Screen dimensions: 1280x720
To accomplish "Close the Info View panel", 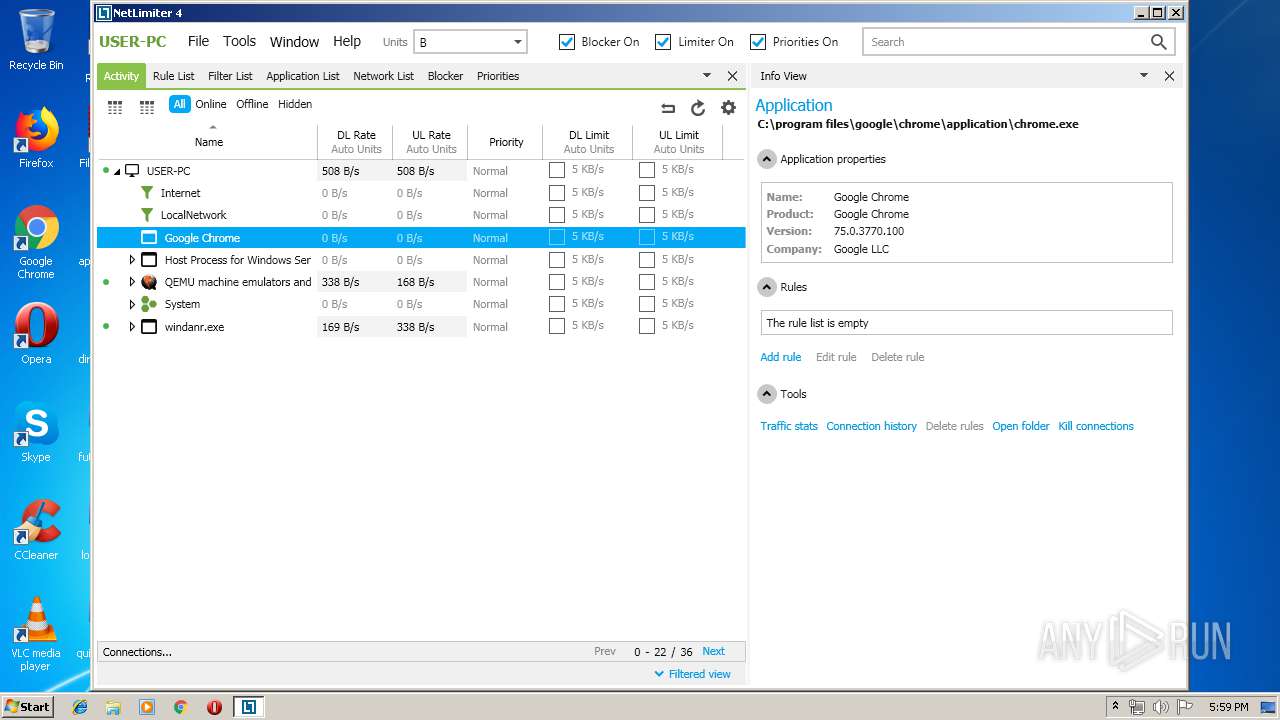I will coord(1169,76).
